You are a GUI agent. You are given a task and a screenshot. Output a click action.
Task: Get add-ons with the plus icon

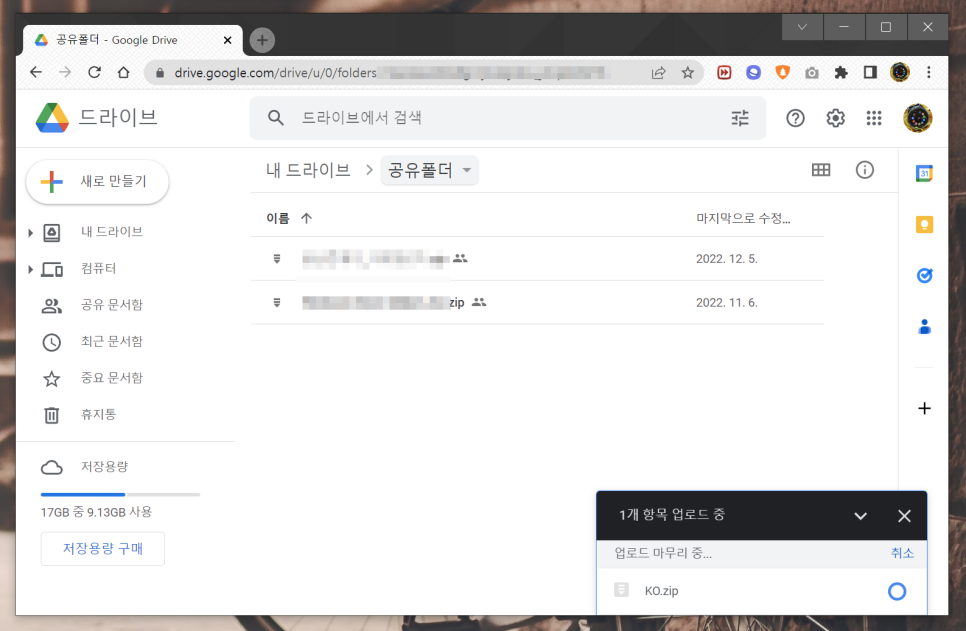click(x=924, y=408)
